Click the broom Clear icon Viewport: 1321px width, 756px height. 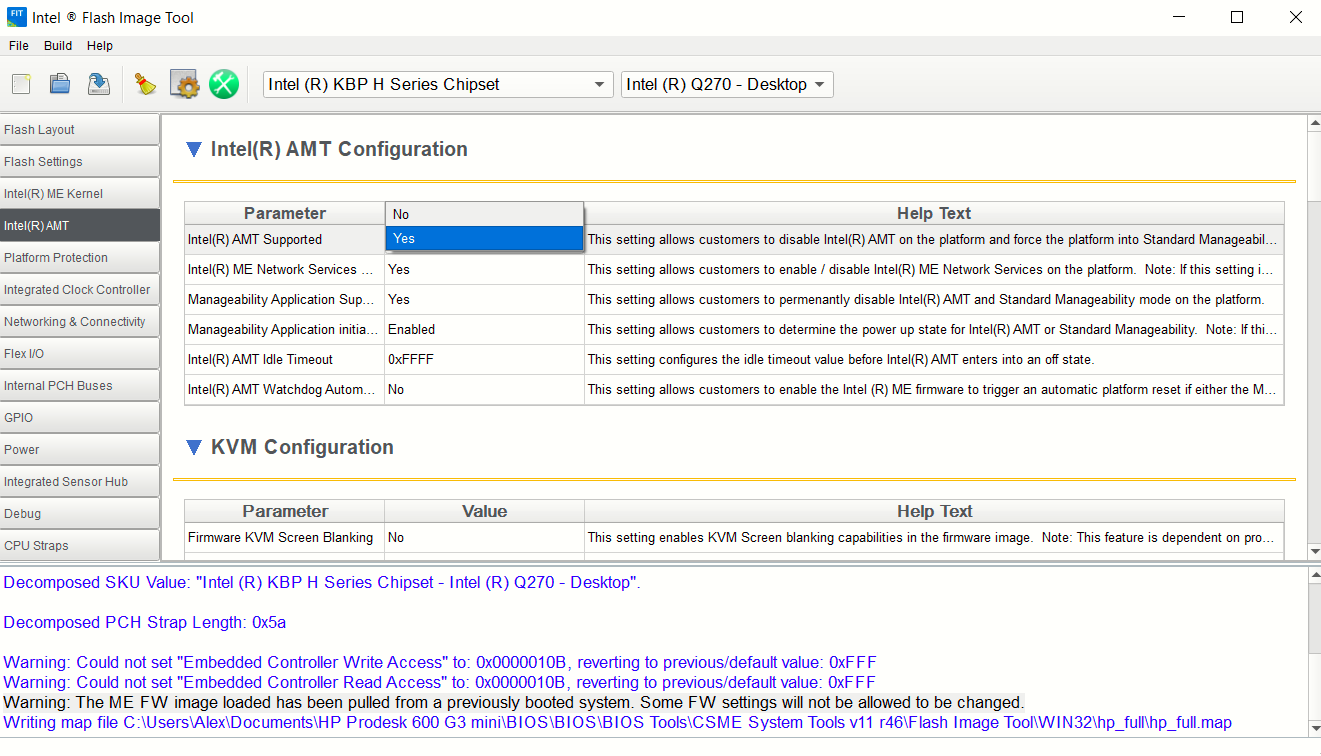(146, 84)
